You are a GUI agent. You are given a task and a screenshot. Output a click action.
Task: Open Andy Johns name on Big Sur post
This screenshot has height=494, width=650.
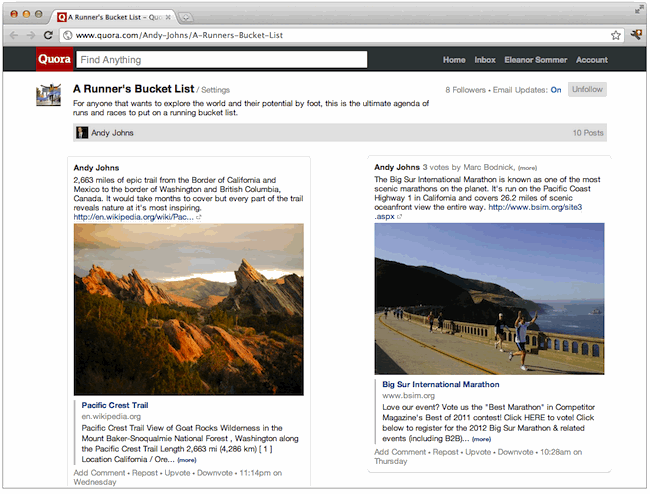click(x=397, y=167)
